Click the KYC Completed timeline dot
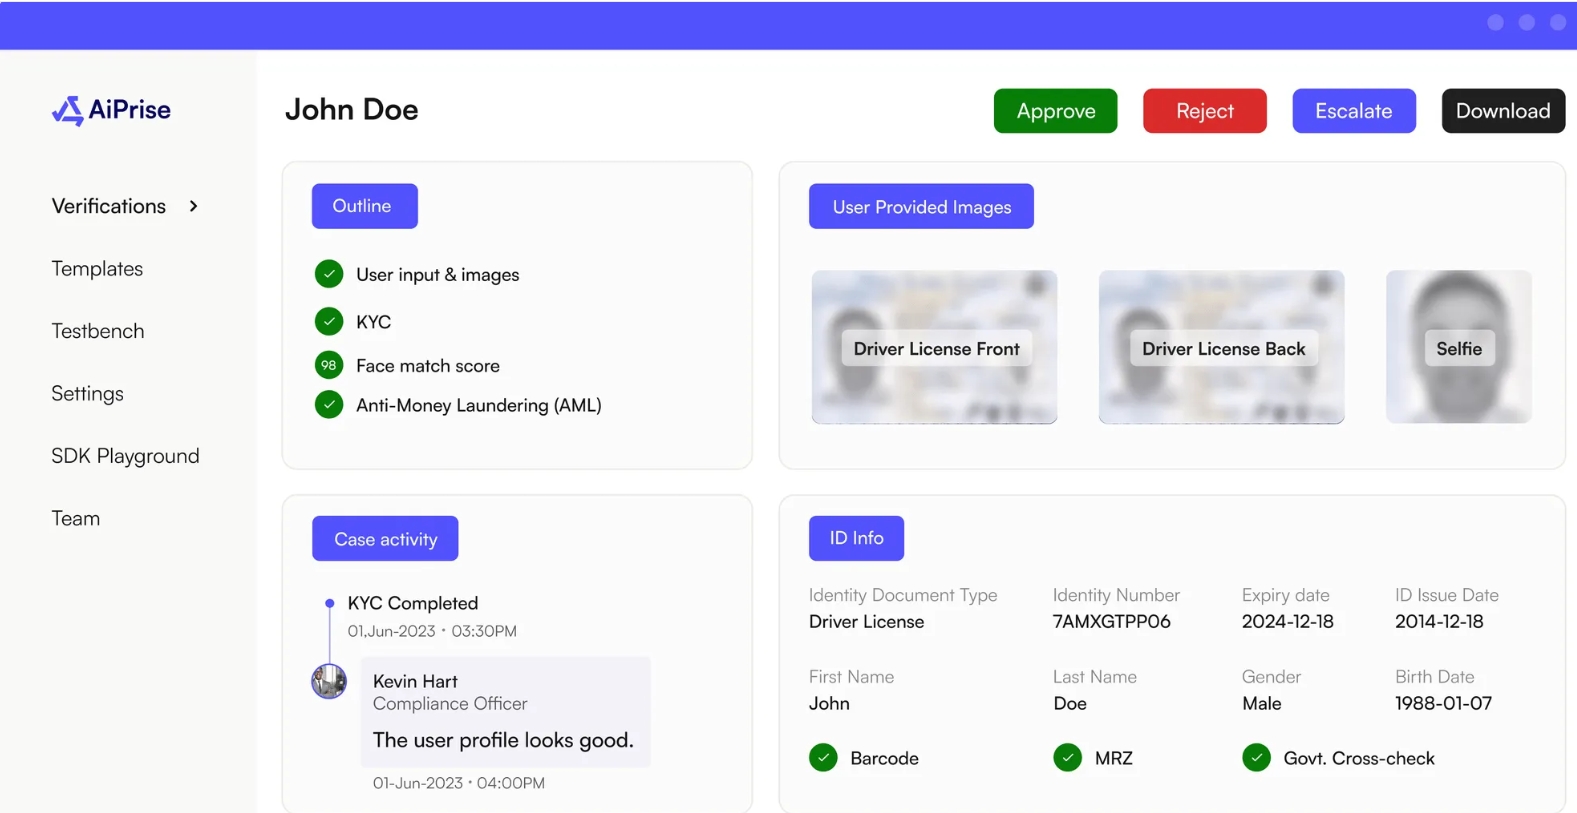Viewport: 1577px width, 813px height. point(329,603)
